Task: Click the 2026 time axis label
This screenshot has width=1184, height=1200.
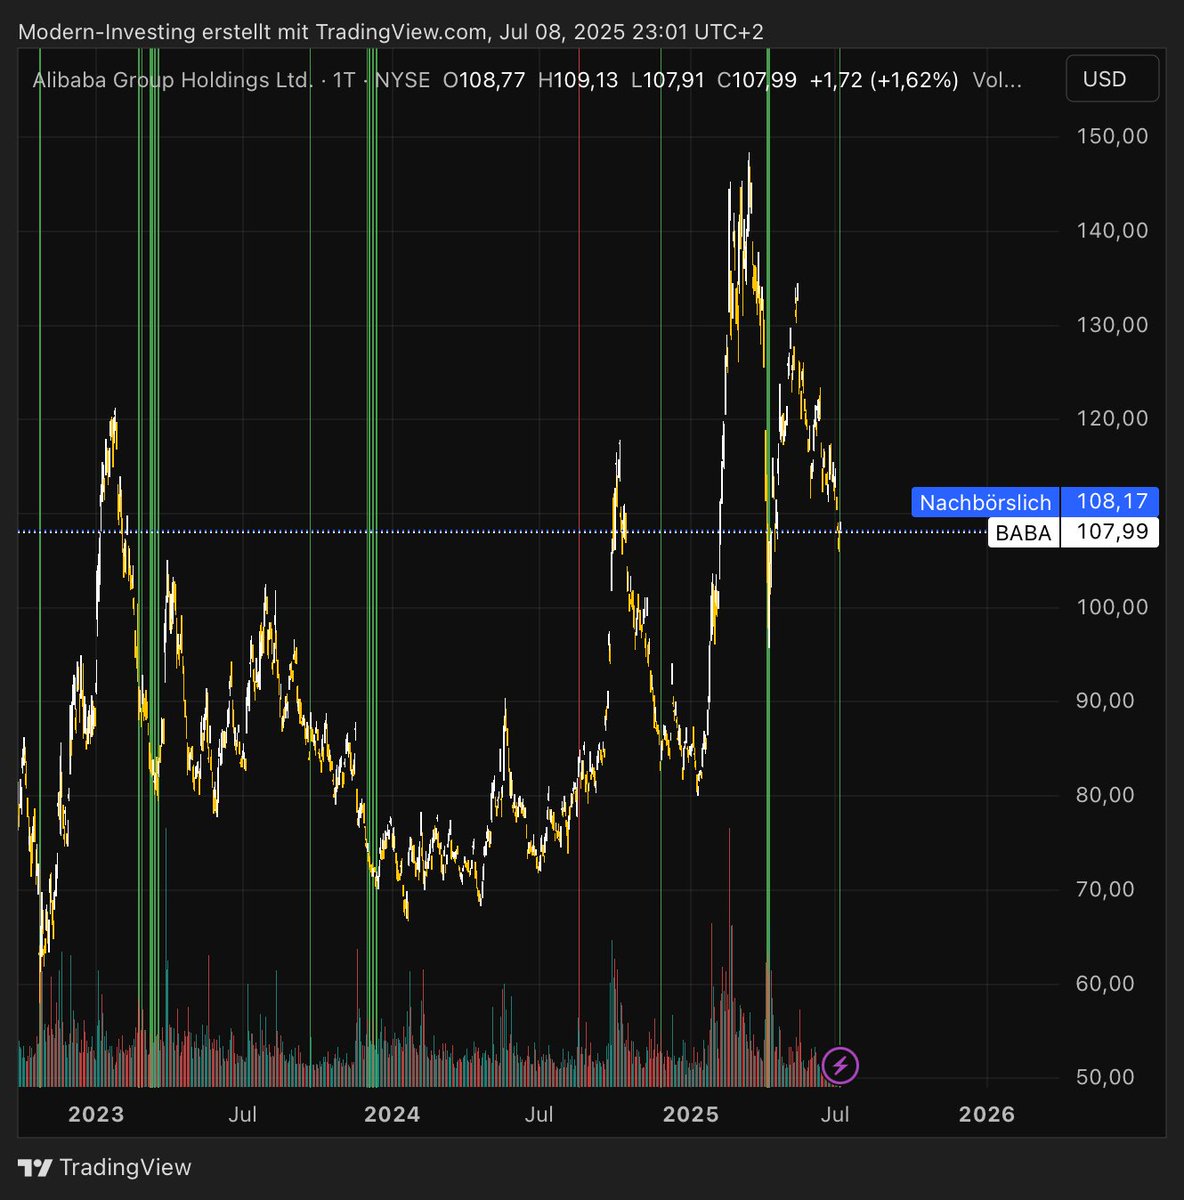Action: (987, 1114)
